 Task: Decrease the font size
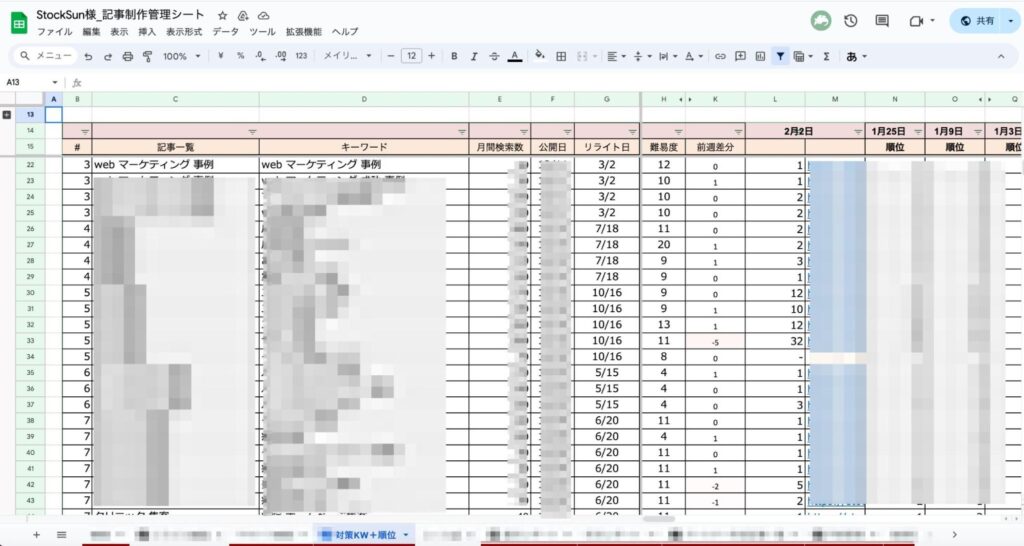(391, 56)
